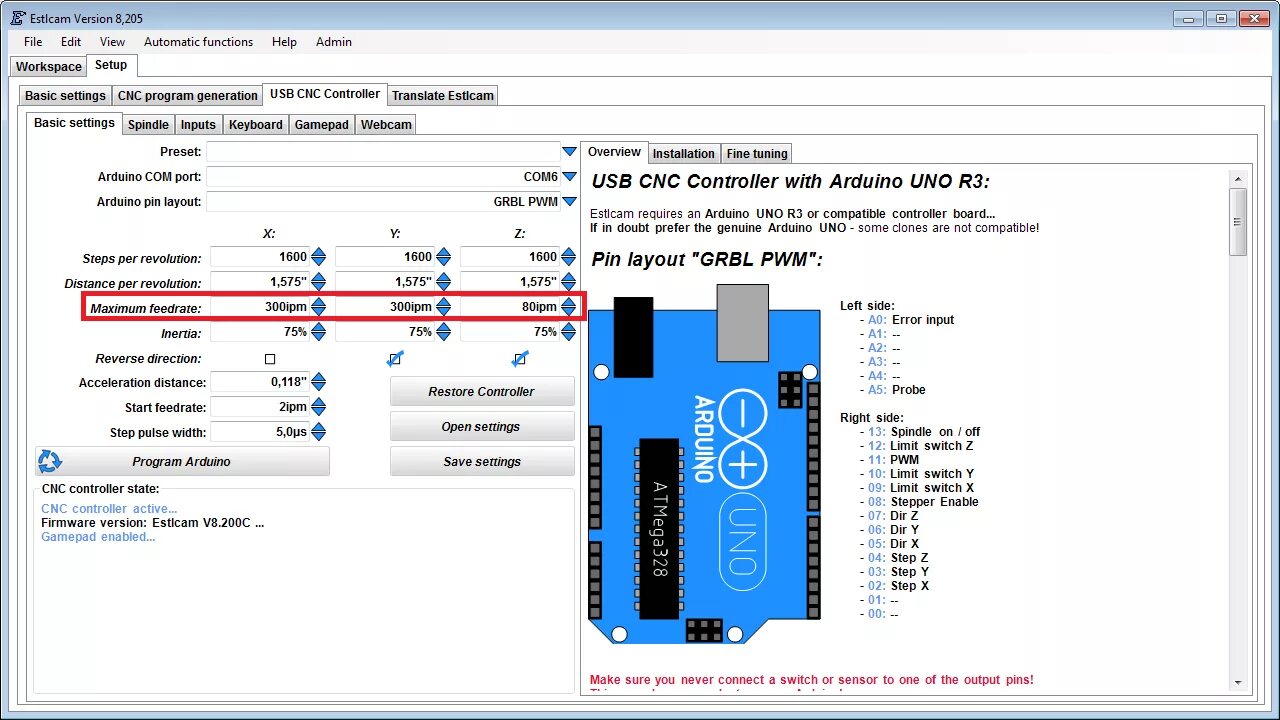Adjust X maximum feedrate spinner
The height and width of the screenshot is (720, 1280).
click(318, 307)
